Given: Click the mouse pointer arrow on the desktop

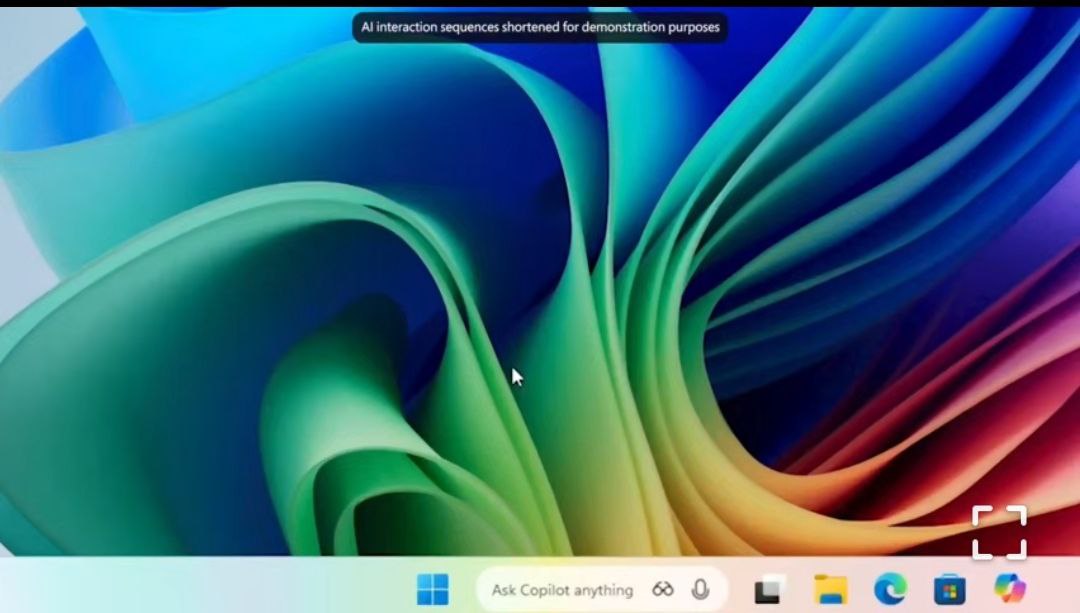Looking at the screenshot, I should pyautogui.click(x=516, y=376).
